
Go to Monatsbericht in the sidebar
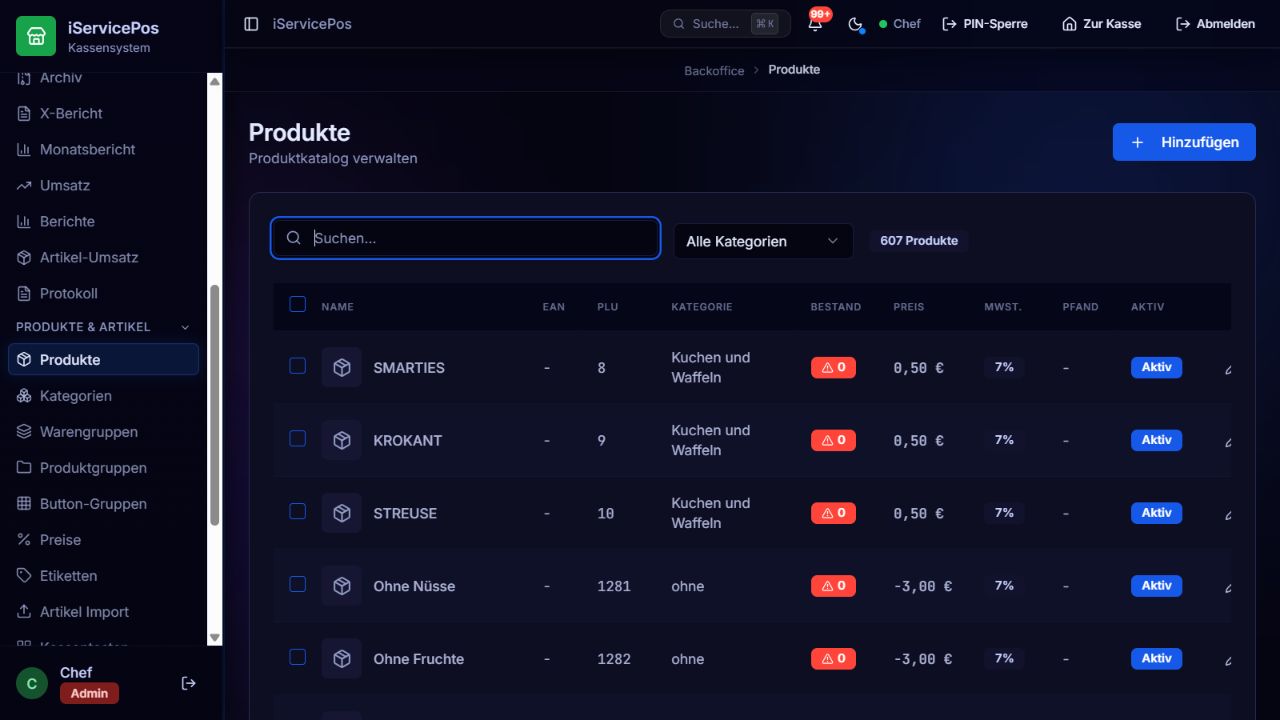(x=104, y=149)
